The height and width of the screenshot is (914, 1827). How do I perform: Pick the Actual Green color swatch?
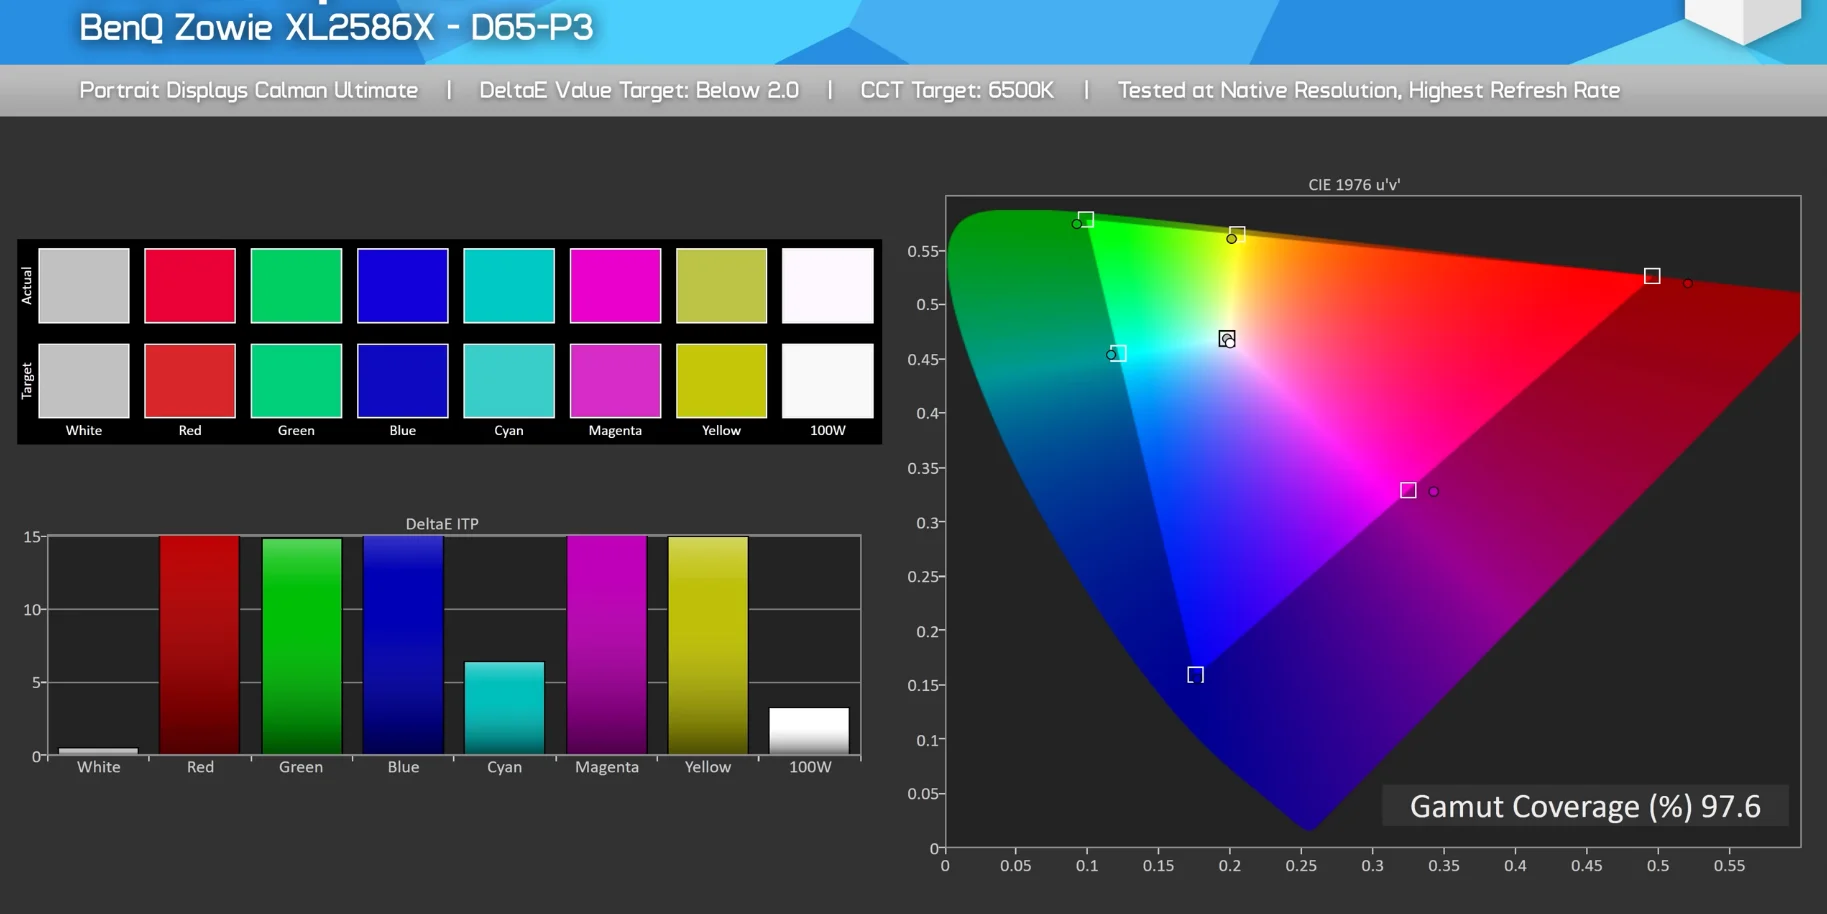(x=296, y=286)
